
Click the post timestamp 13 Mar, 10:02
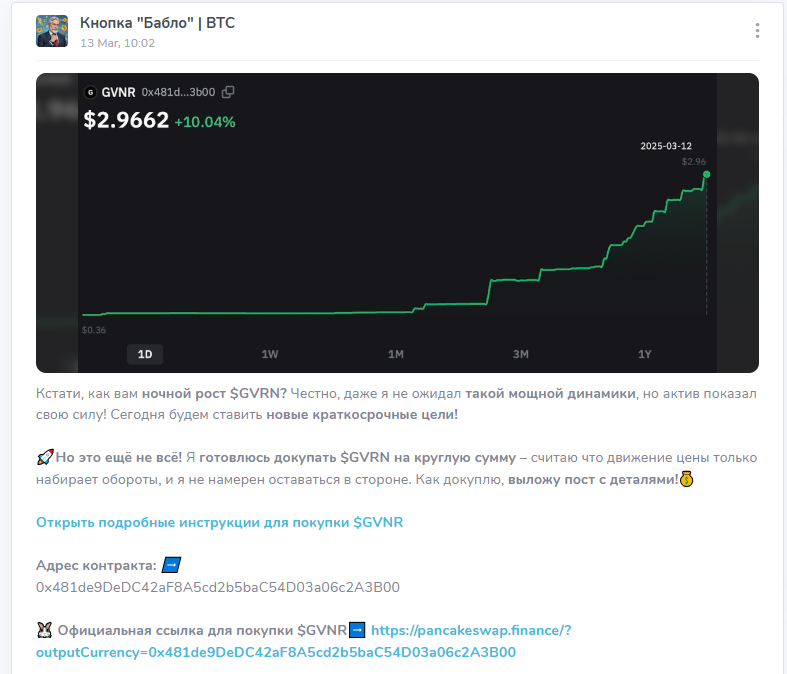point(117,43)
